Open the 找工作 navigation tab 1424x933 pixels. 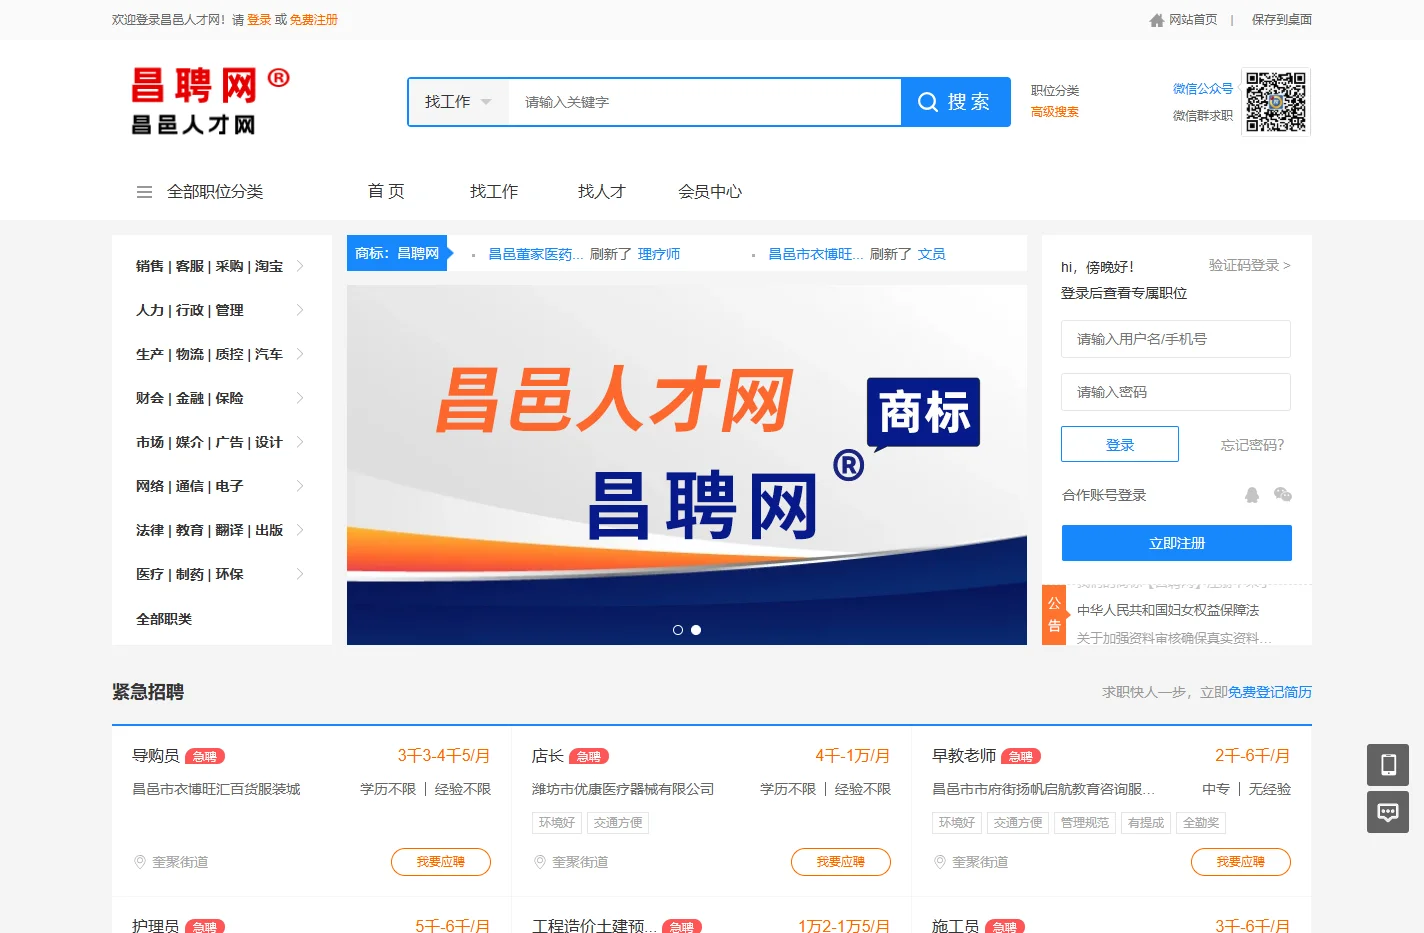(494, 191)
